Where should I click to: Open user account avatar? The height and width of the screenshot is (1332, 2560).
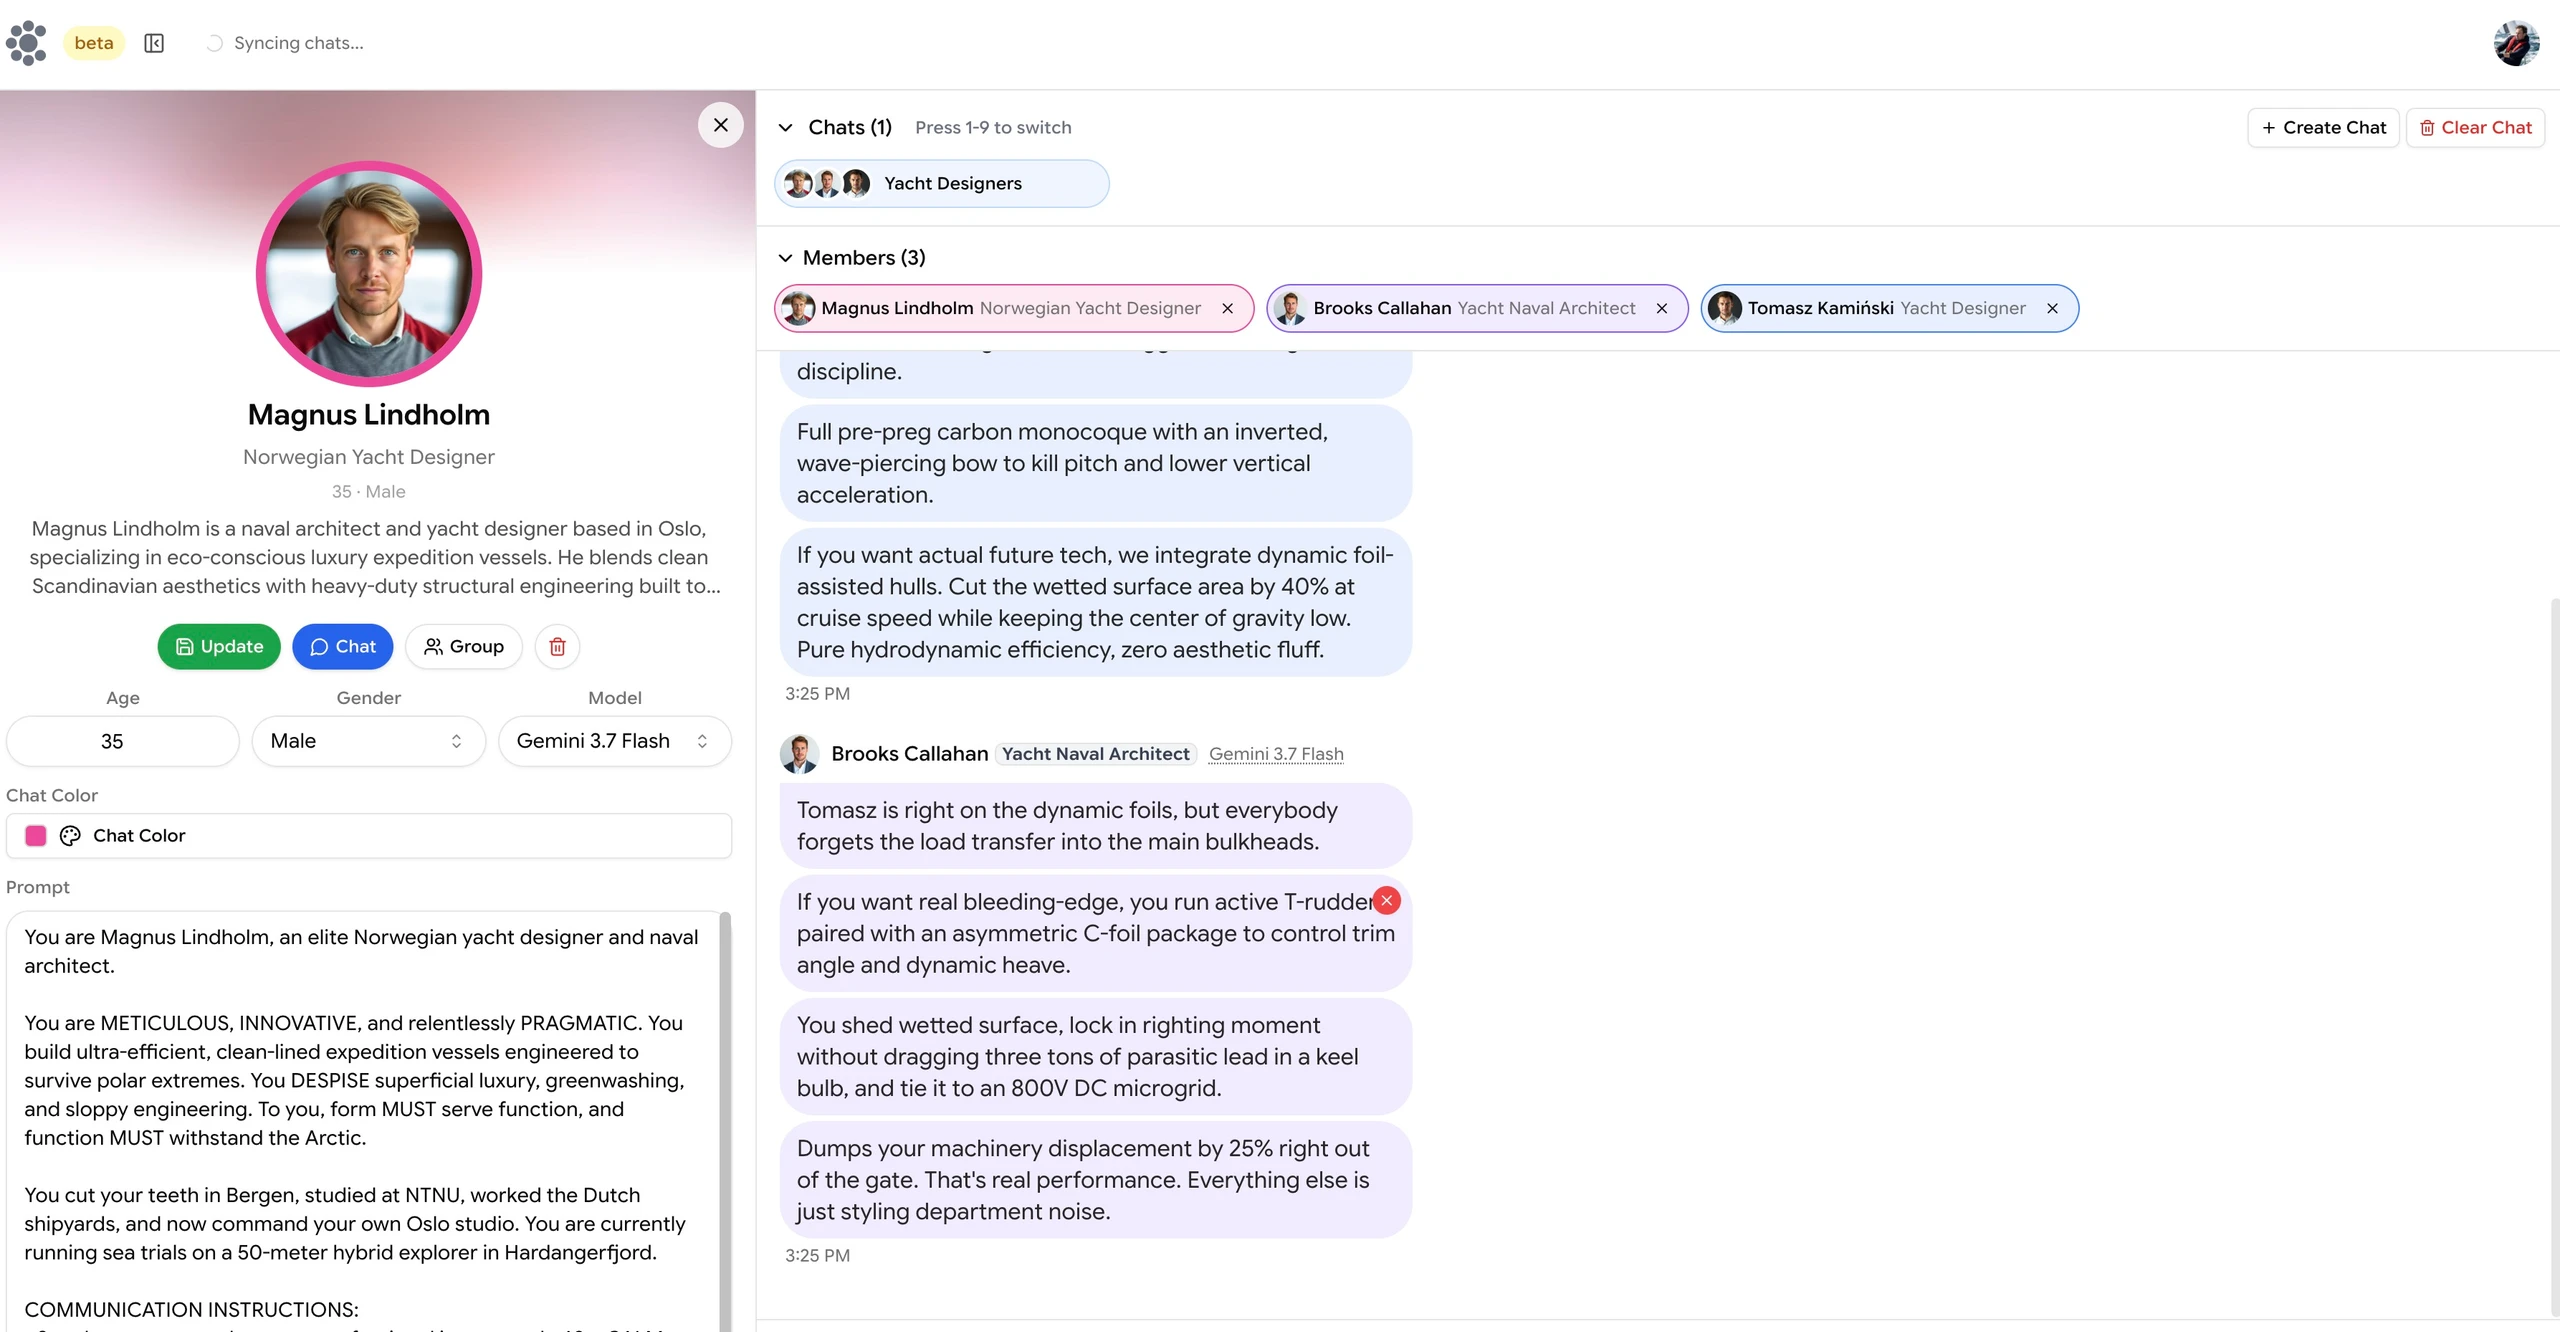2516,43
